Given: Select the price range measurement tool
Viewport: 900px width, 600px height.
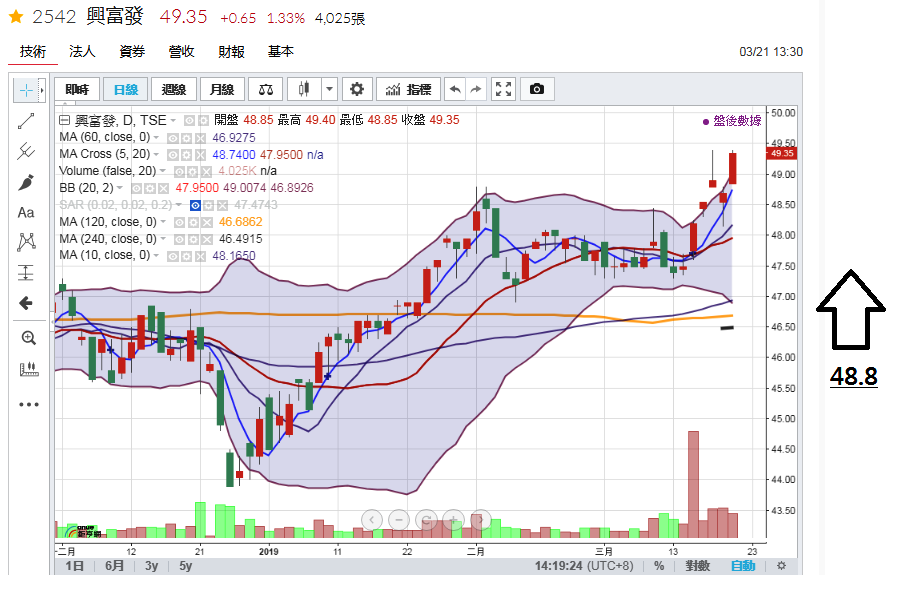Looking at the screenshot, I should click(x=26, y=272).
